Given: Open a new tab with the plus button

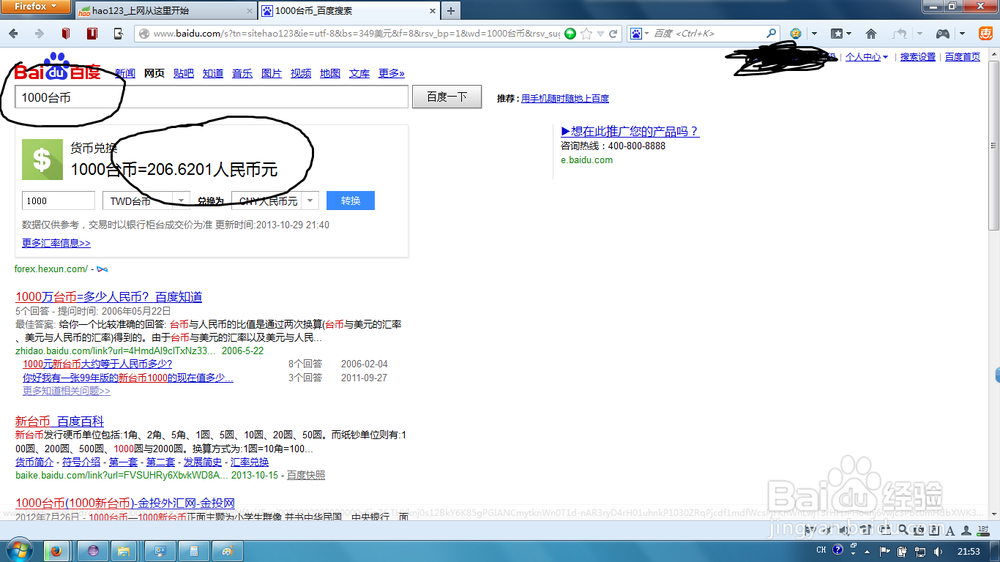Looking at the screenshot, I should coord(451,11).
